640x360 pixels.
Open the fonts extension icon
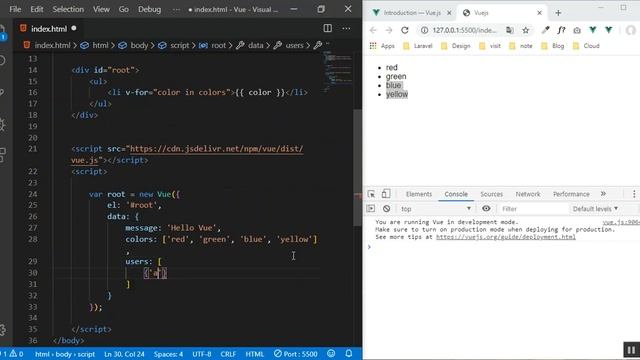click(x=561, y=30)
